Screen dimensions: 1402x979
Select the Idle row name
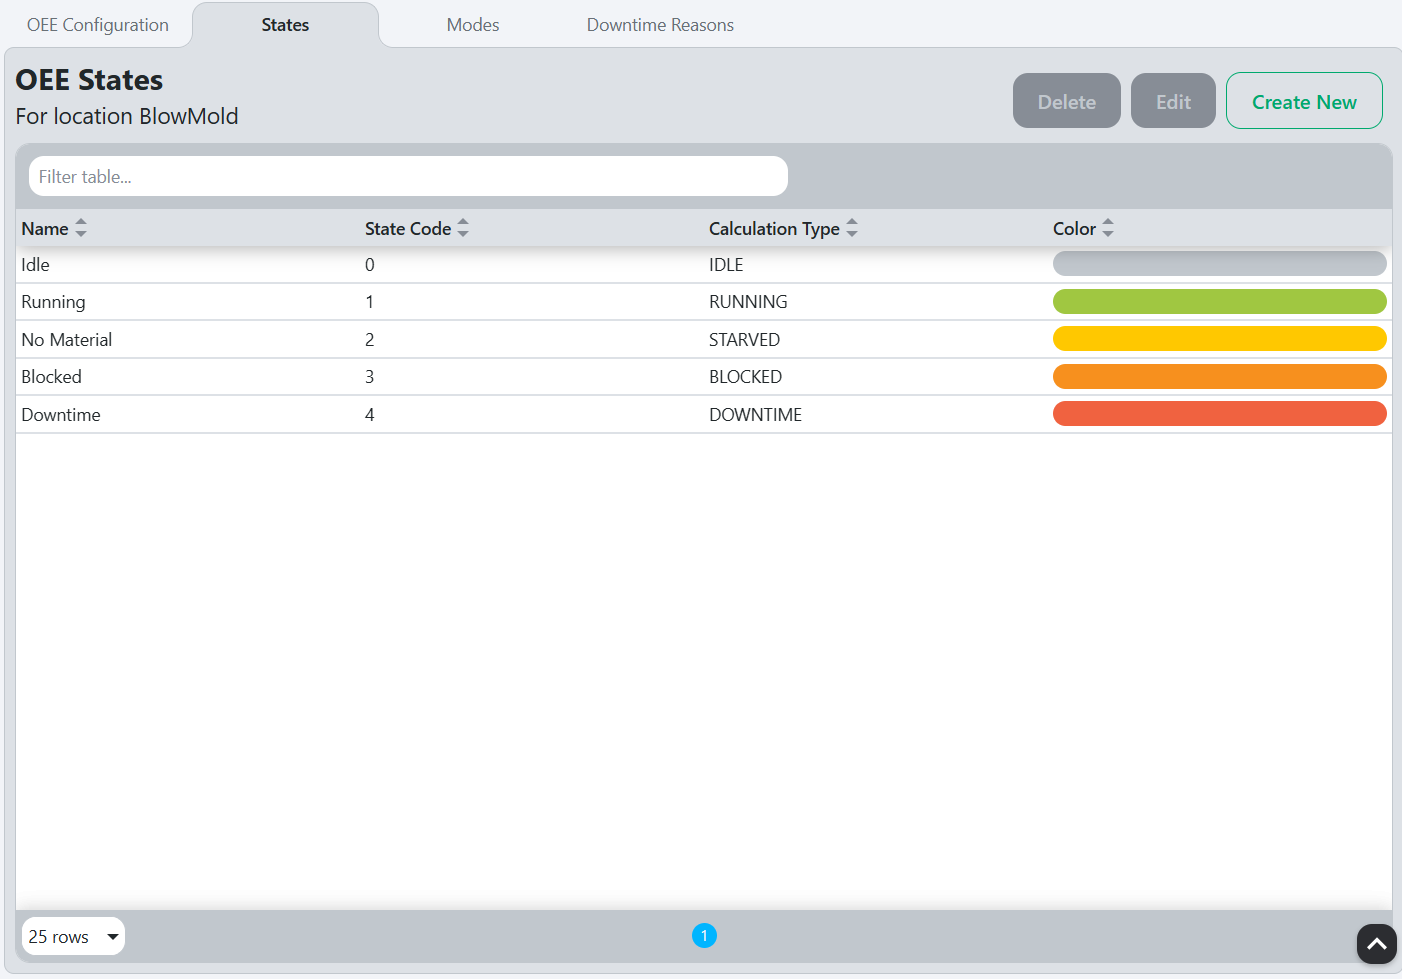36,265
